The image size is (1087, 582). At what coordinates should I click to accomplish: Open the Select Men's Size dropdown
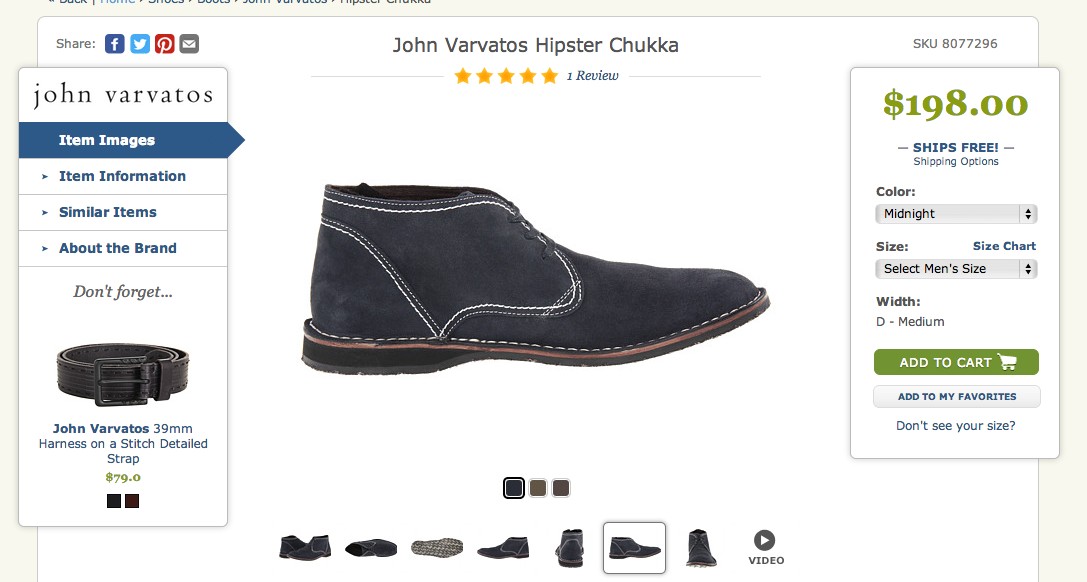[x=956, y=269]
